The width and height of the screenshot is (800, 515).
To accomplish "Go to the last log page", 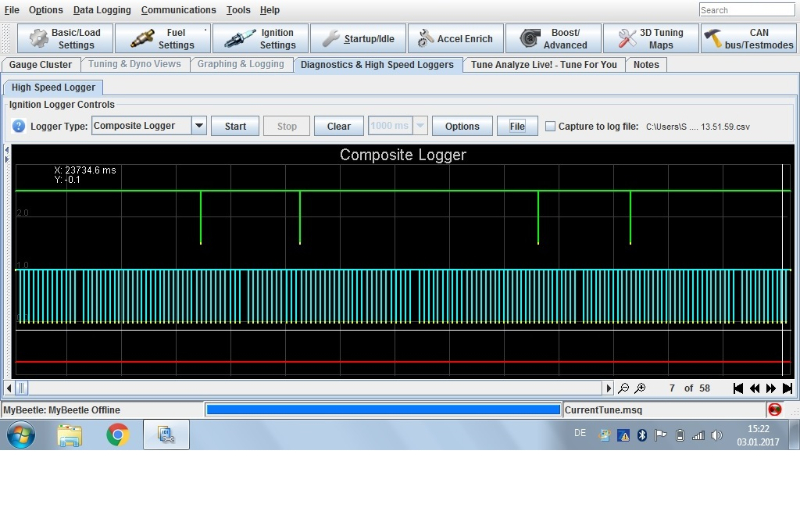I will [x=787, y=388].
